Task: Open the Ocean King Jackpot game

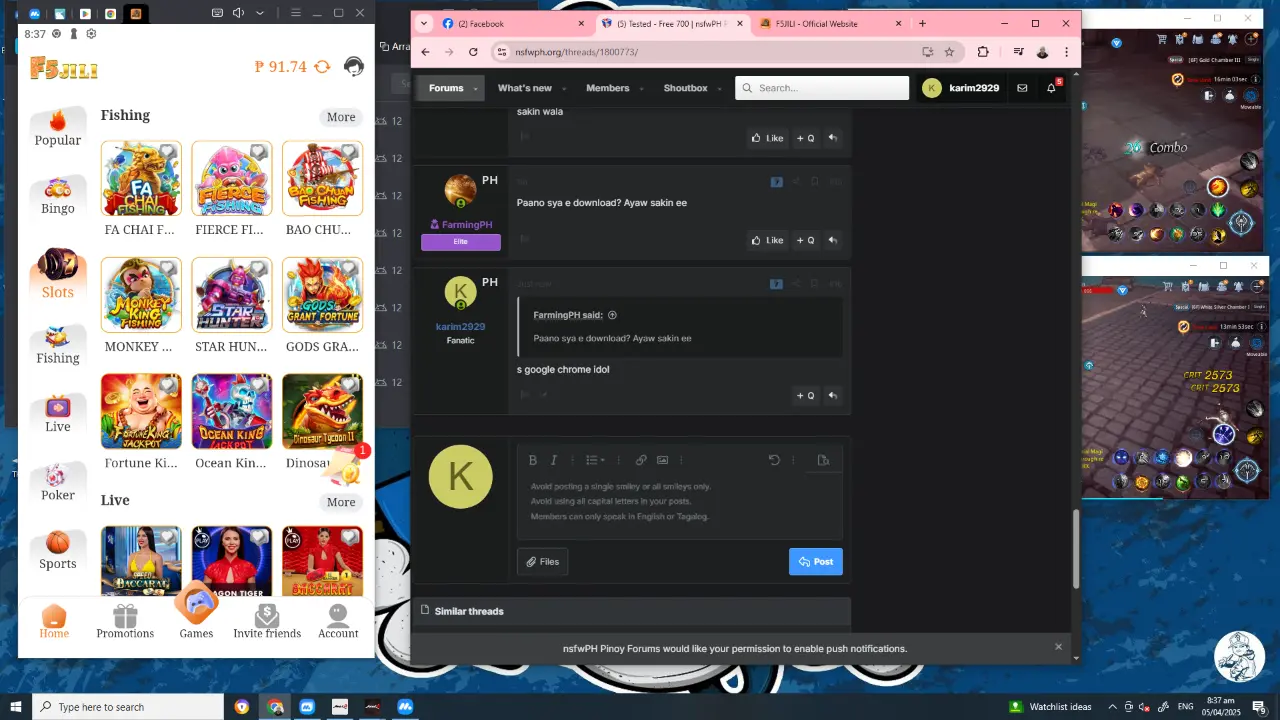Action: click(231, 412)
